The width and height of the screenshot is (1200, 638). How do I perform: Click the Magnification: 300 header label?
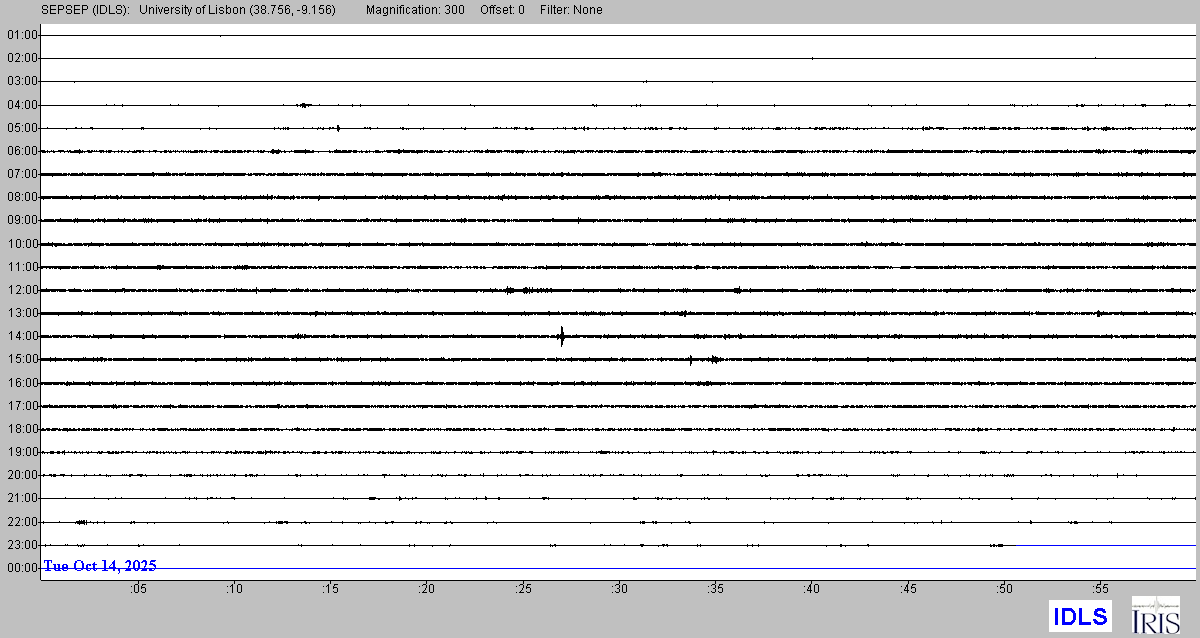[x=414, y=10]
